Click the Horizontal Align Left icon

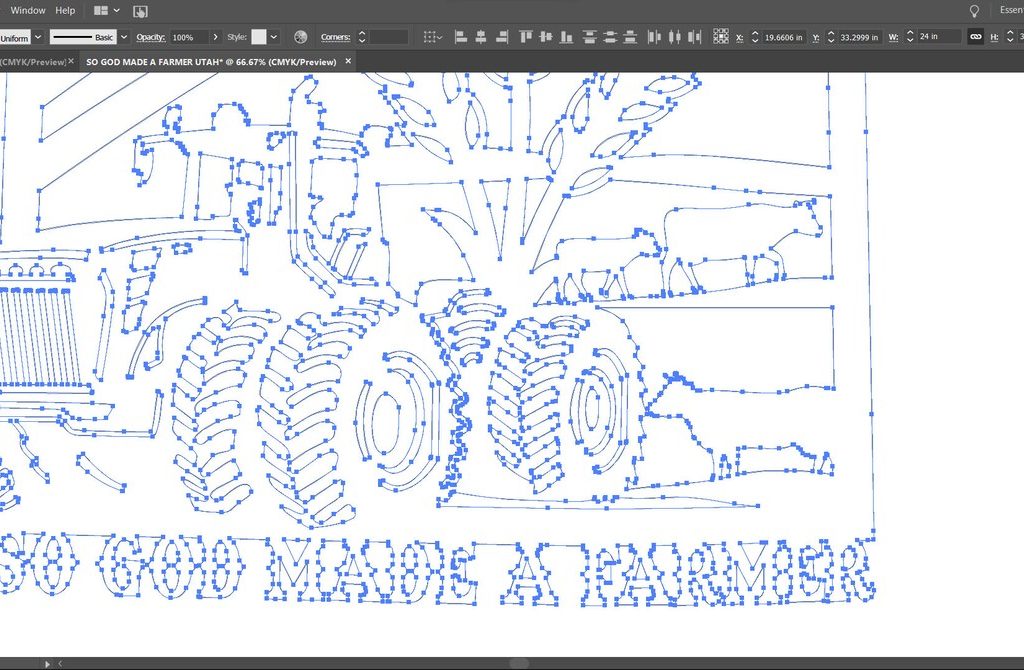click(461, 37)
